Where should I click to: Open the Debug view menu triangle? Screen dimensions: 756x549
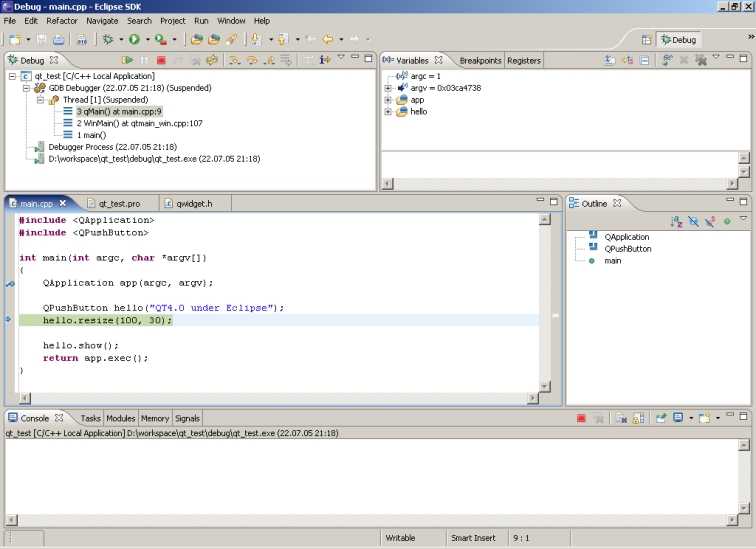click(x=341, y=57)
